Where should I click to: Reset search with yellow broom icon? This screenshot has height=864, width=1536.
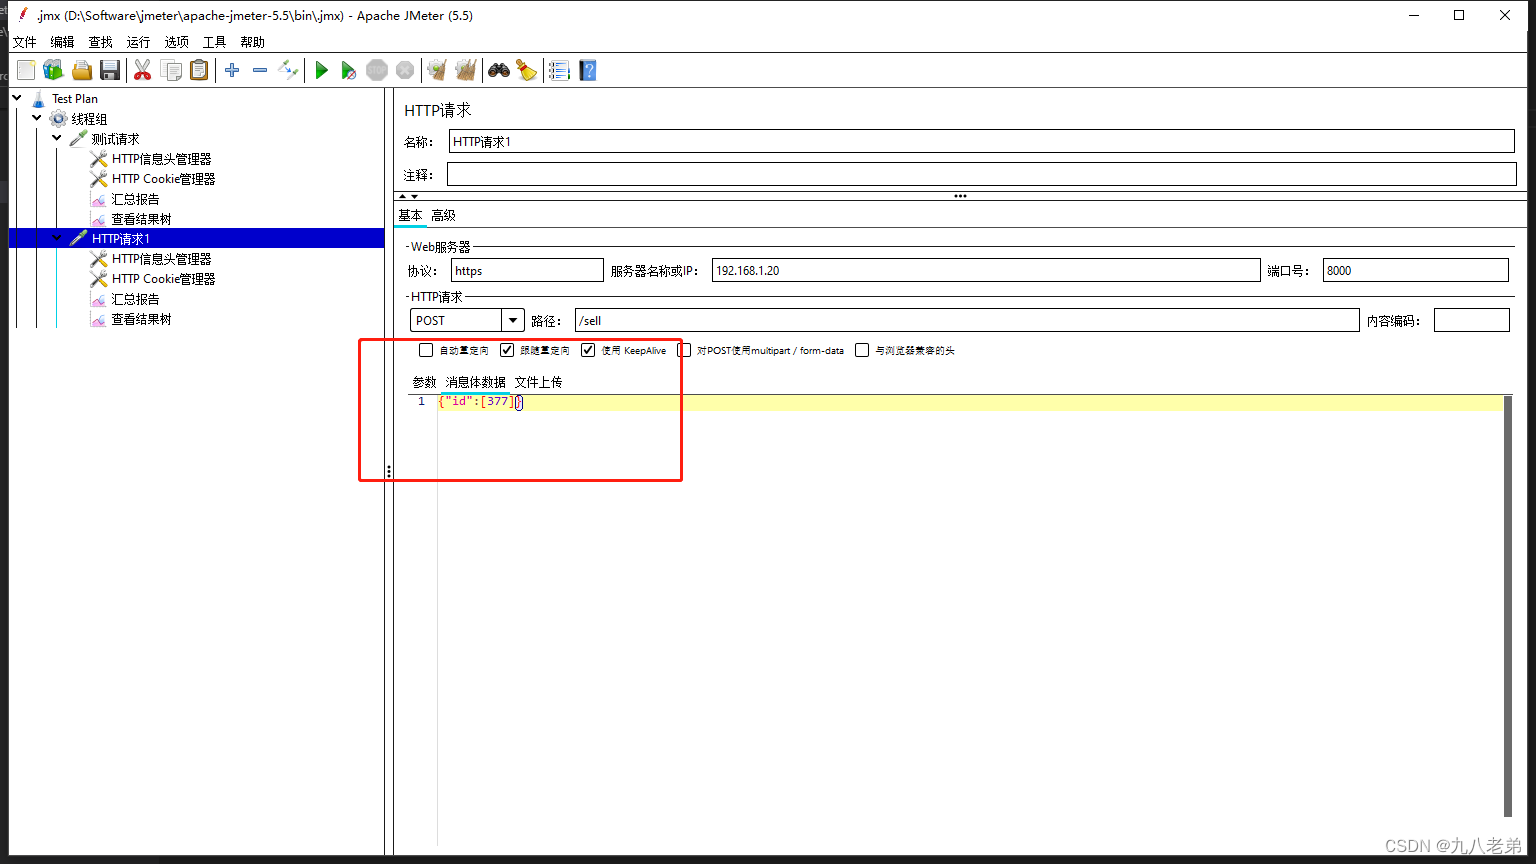click(x=526, y=70)
